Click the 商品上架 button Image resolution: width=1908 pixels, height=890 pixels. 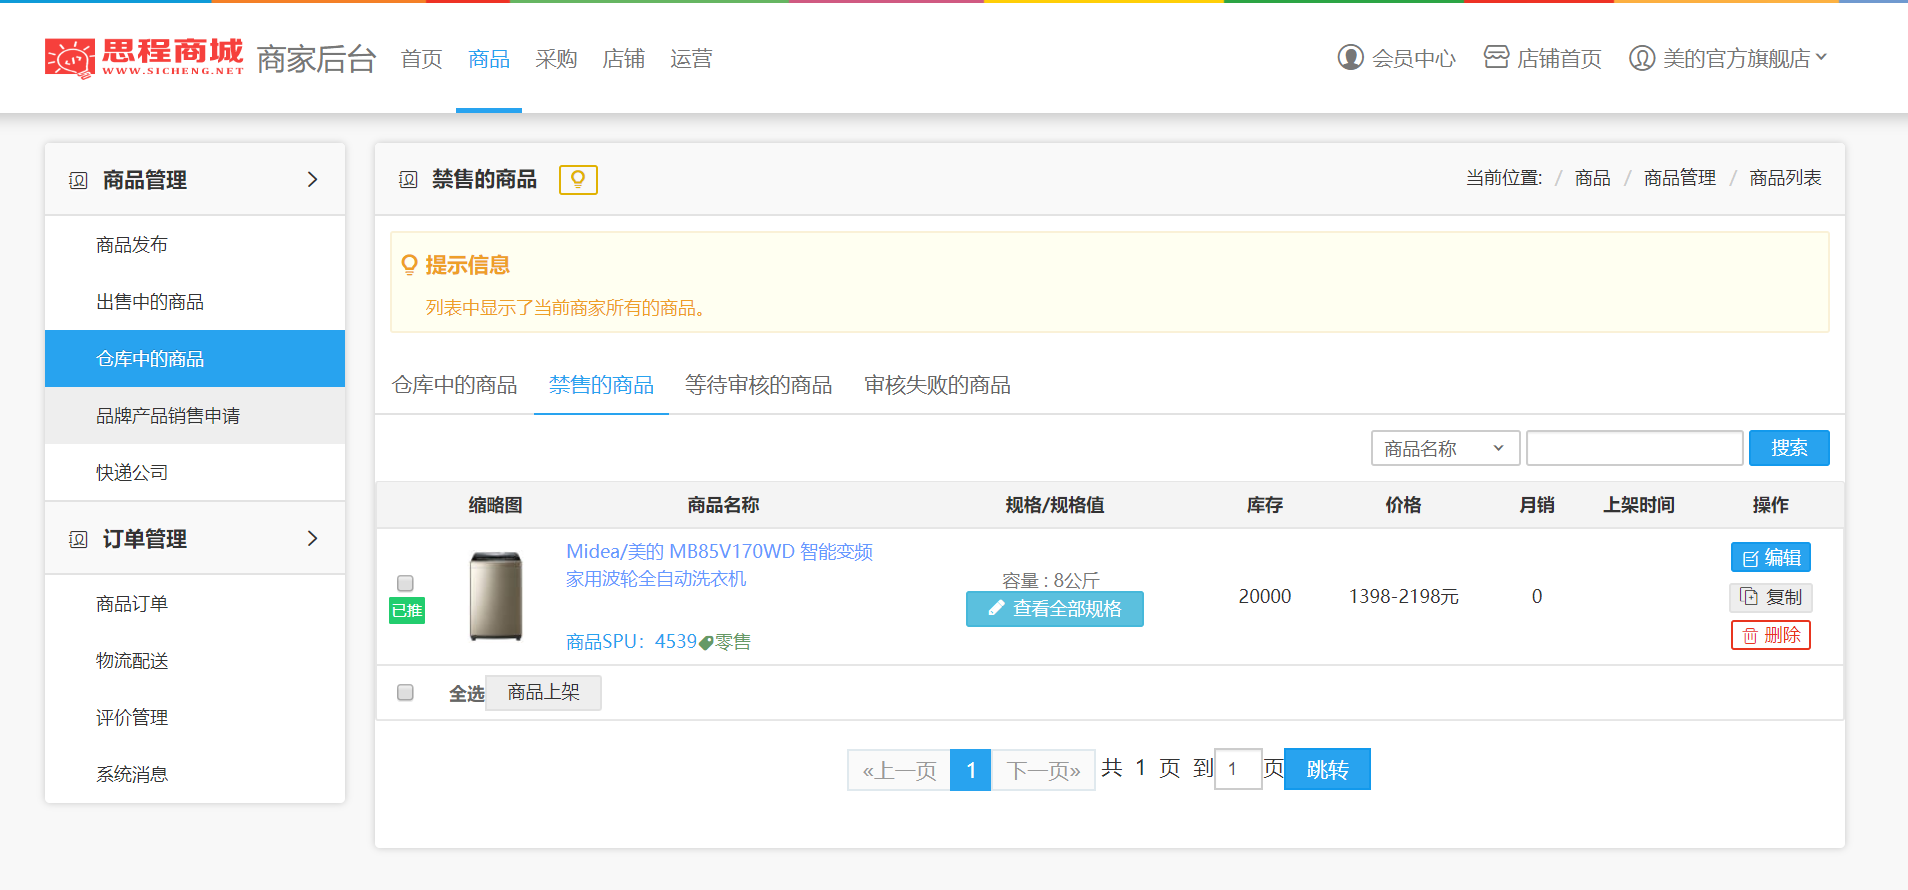coord(543,692)
